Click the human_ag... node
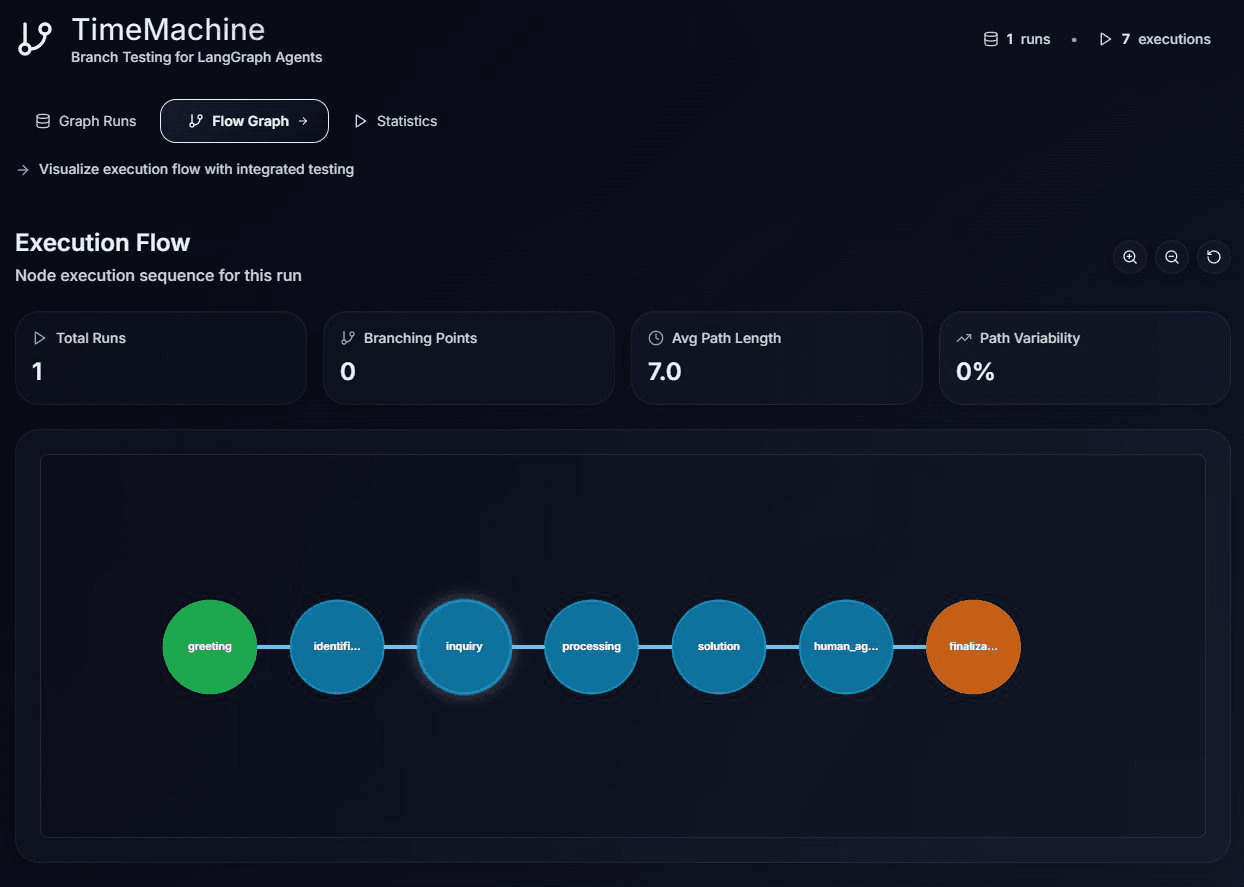 coord(846,647)
